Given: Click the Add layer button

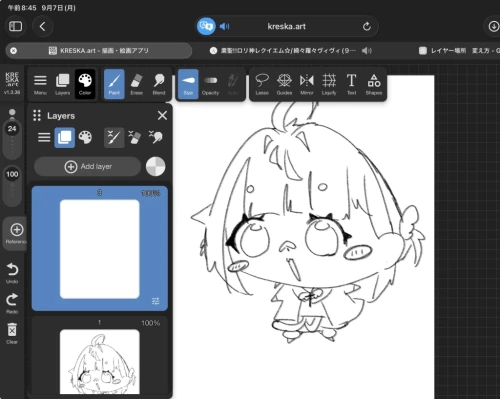Looking at the screenshot, I should pyautogui.click(x=88, y=166).
